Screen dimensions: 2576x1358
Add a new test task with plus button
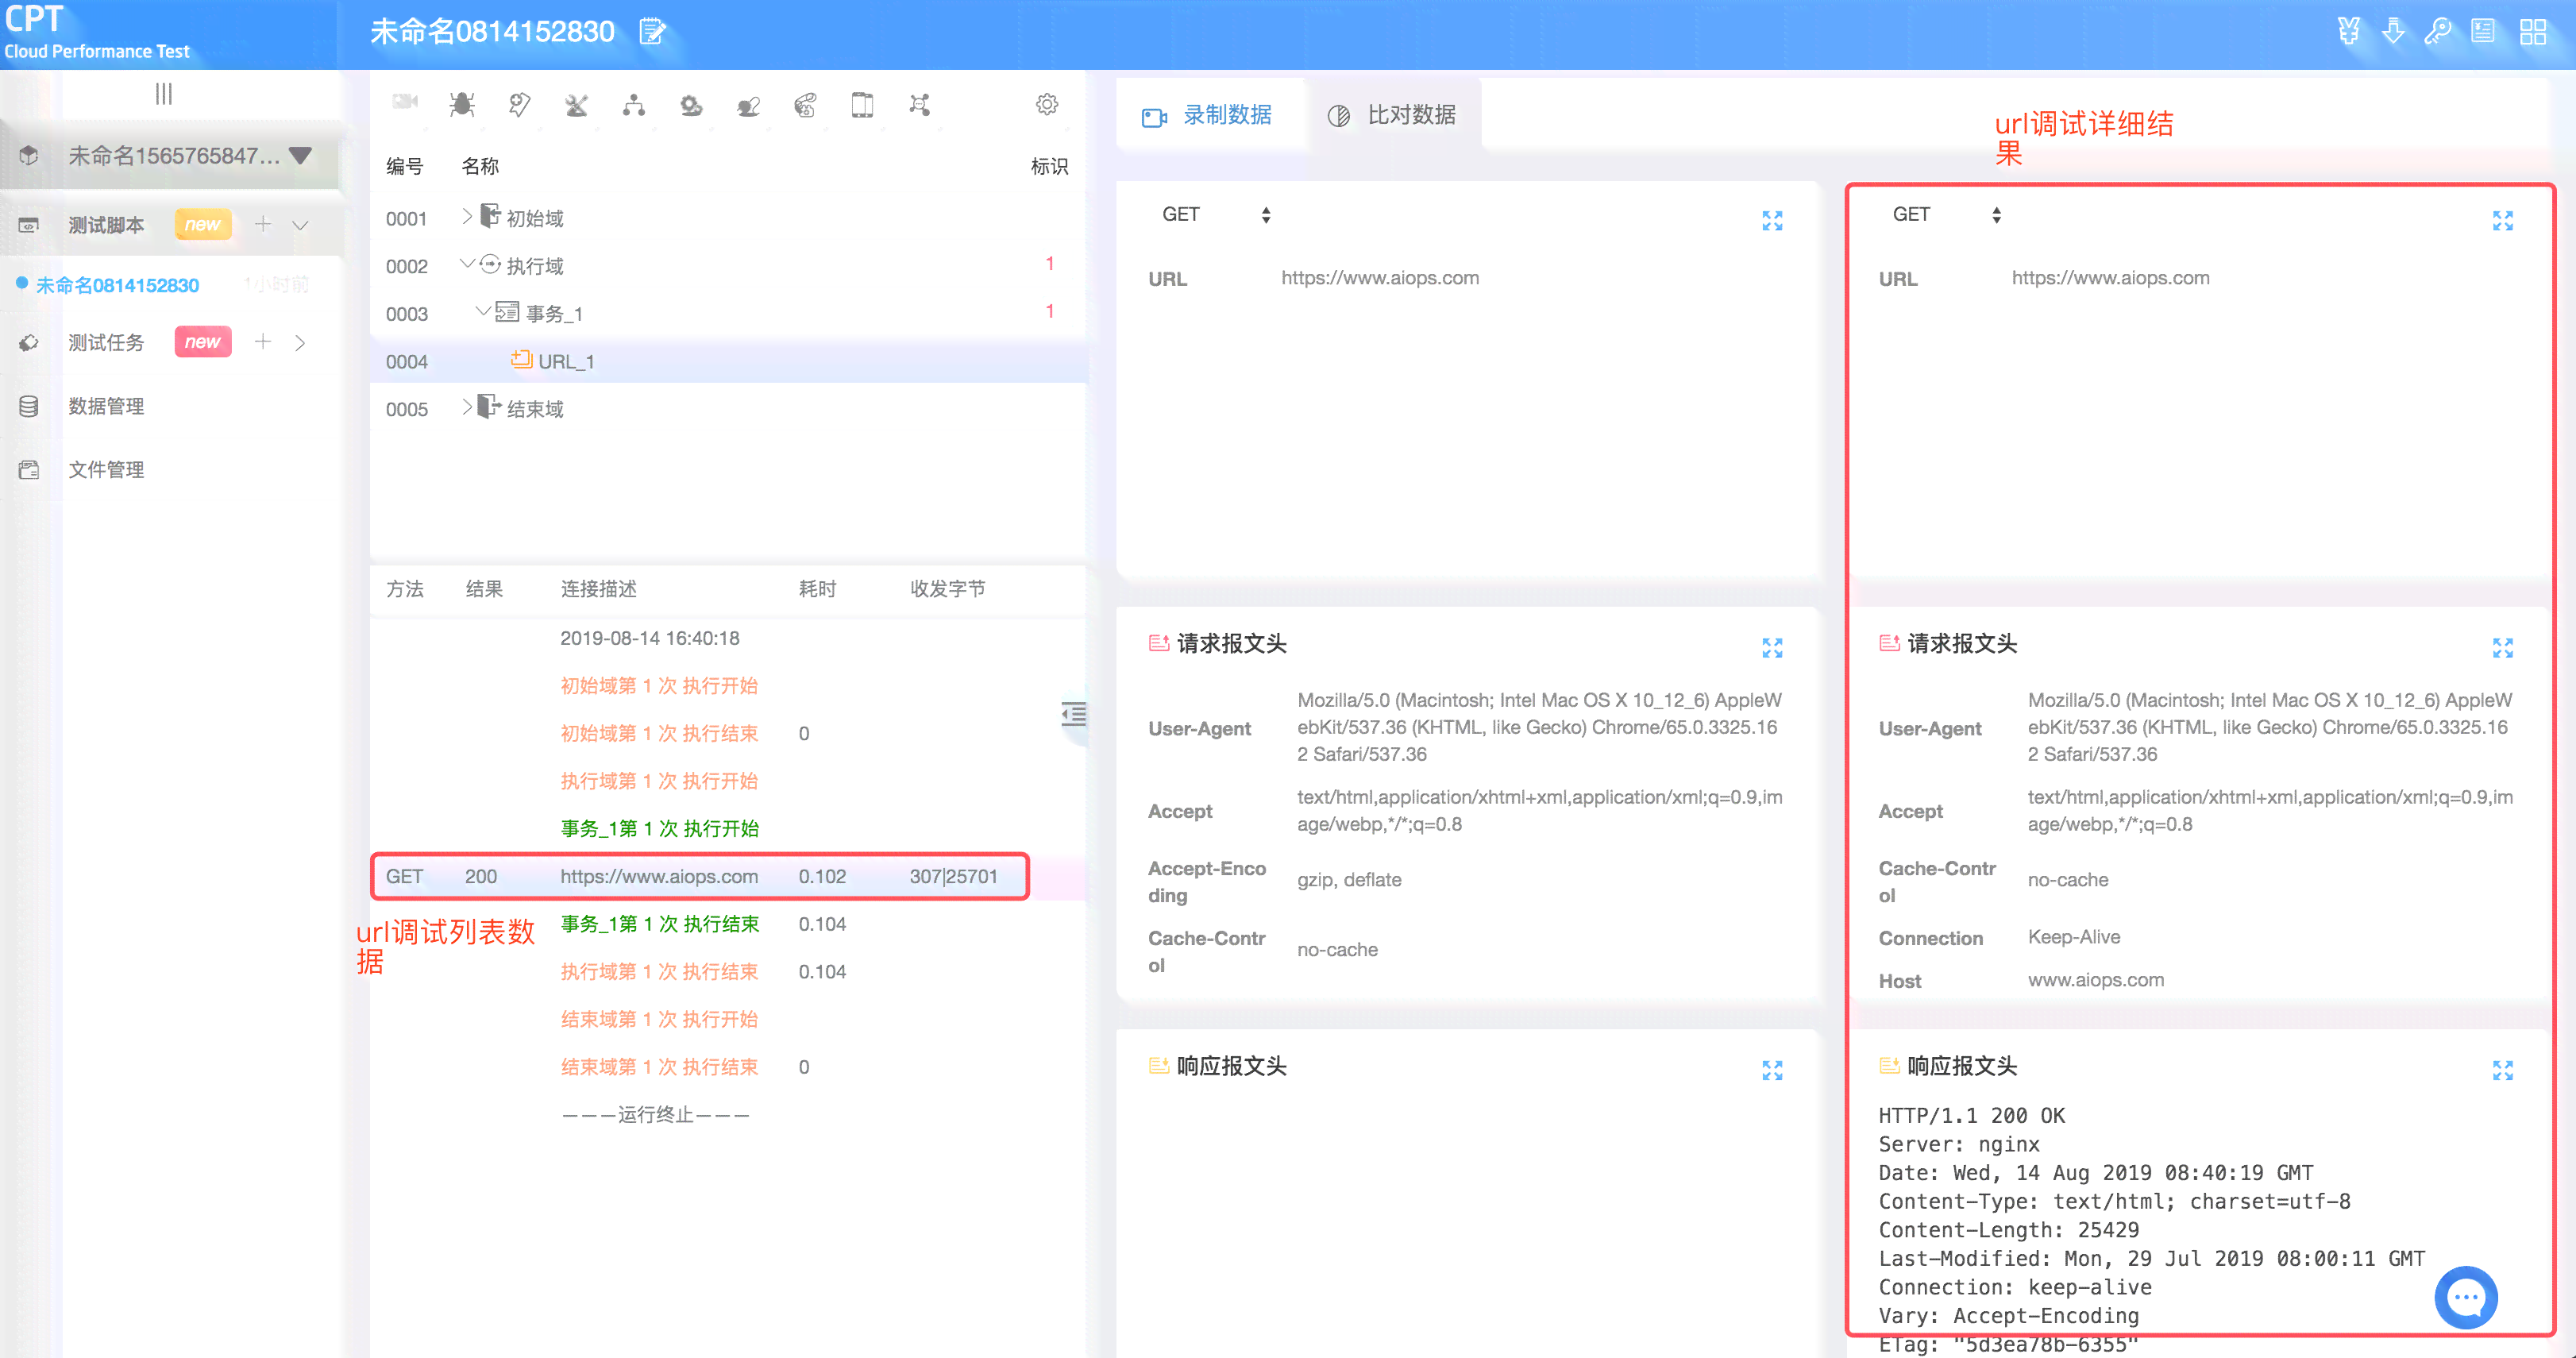pos(263,341)
